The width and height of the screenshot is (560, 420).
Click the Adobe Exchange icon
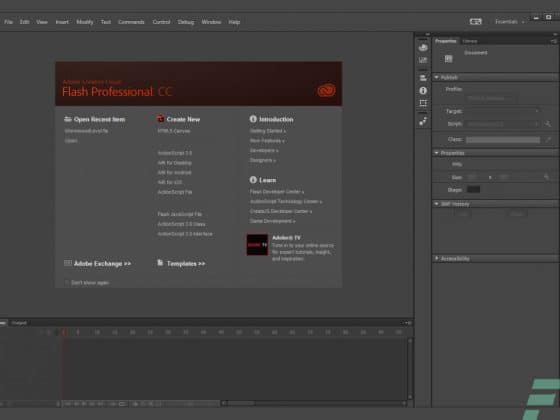pyautogui.click(x=68, y=263)
